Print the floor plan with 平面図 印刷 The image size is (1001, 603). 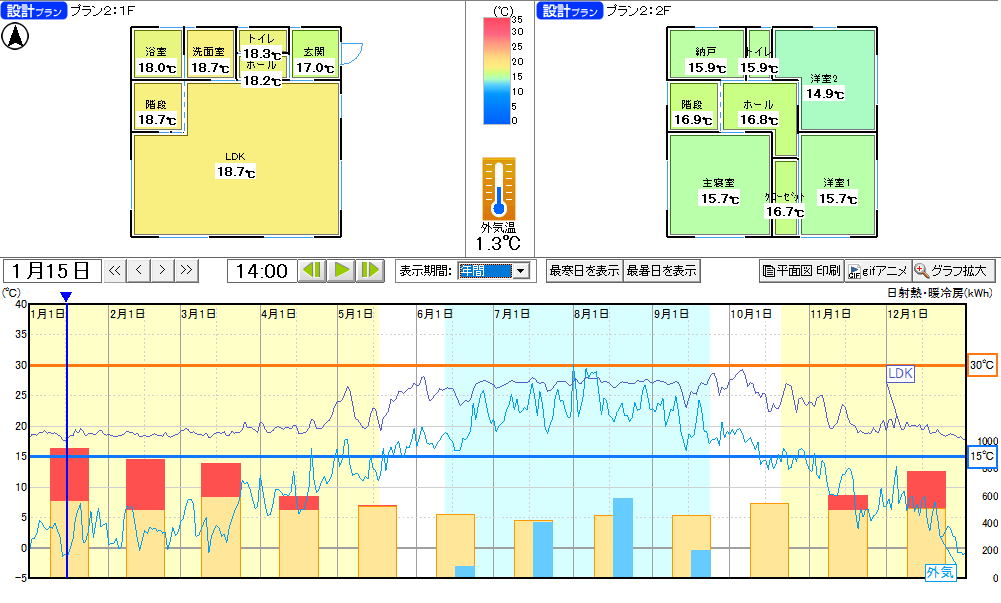pos(801,270)
